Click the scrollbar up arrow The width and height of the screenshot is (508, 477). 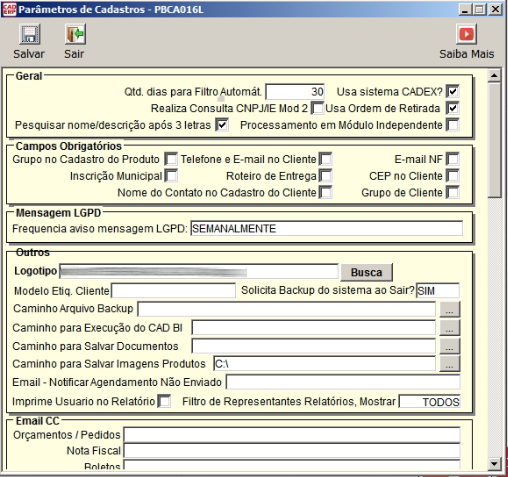coord(494,76)
